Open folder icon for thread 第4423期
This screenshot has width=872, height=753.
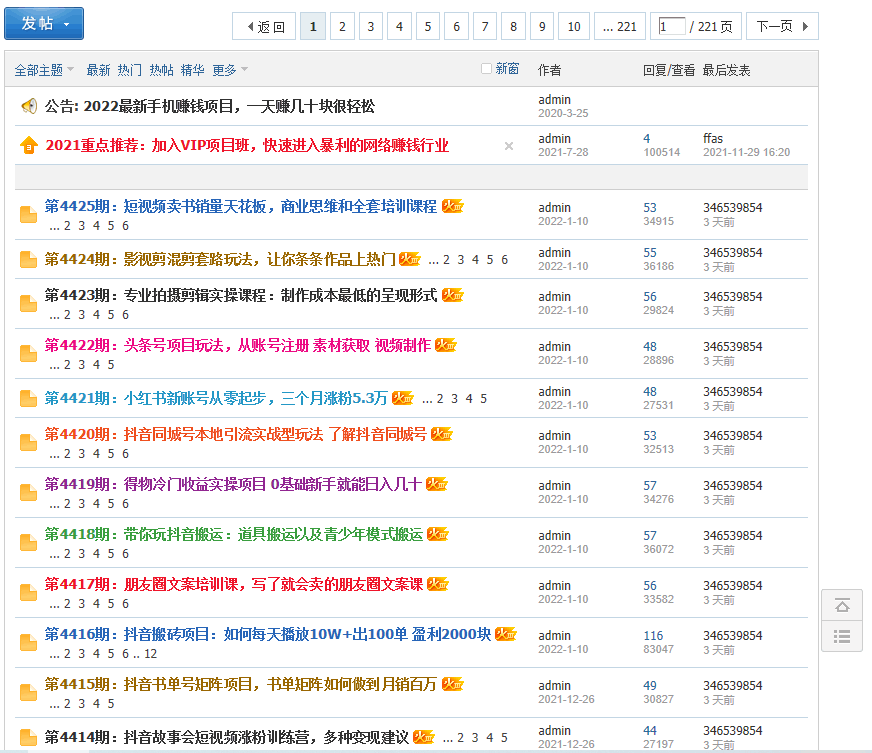point(28,304)
